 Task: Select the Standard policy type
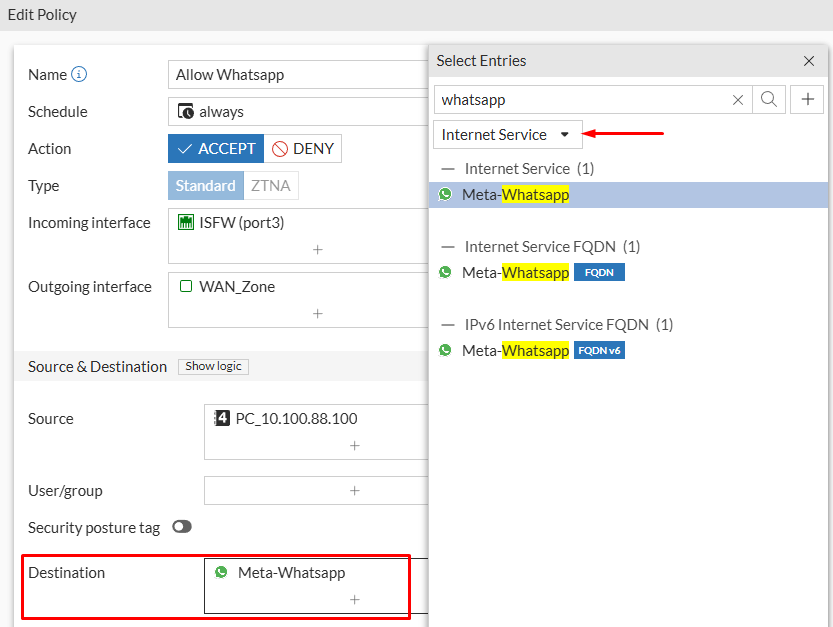[x=205, y=185]
